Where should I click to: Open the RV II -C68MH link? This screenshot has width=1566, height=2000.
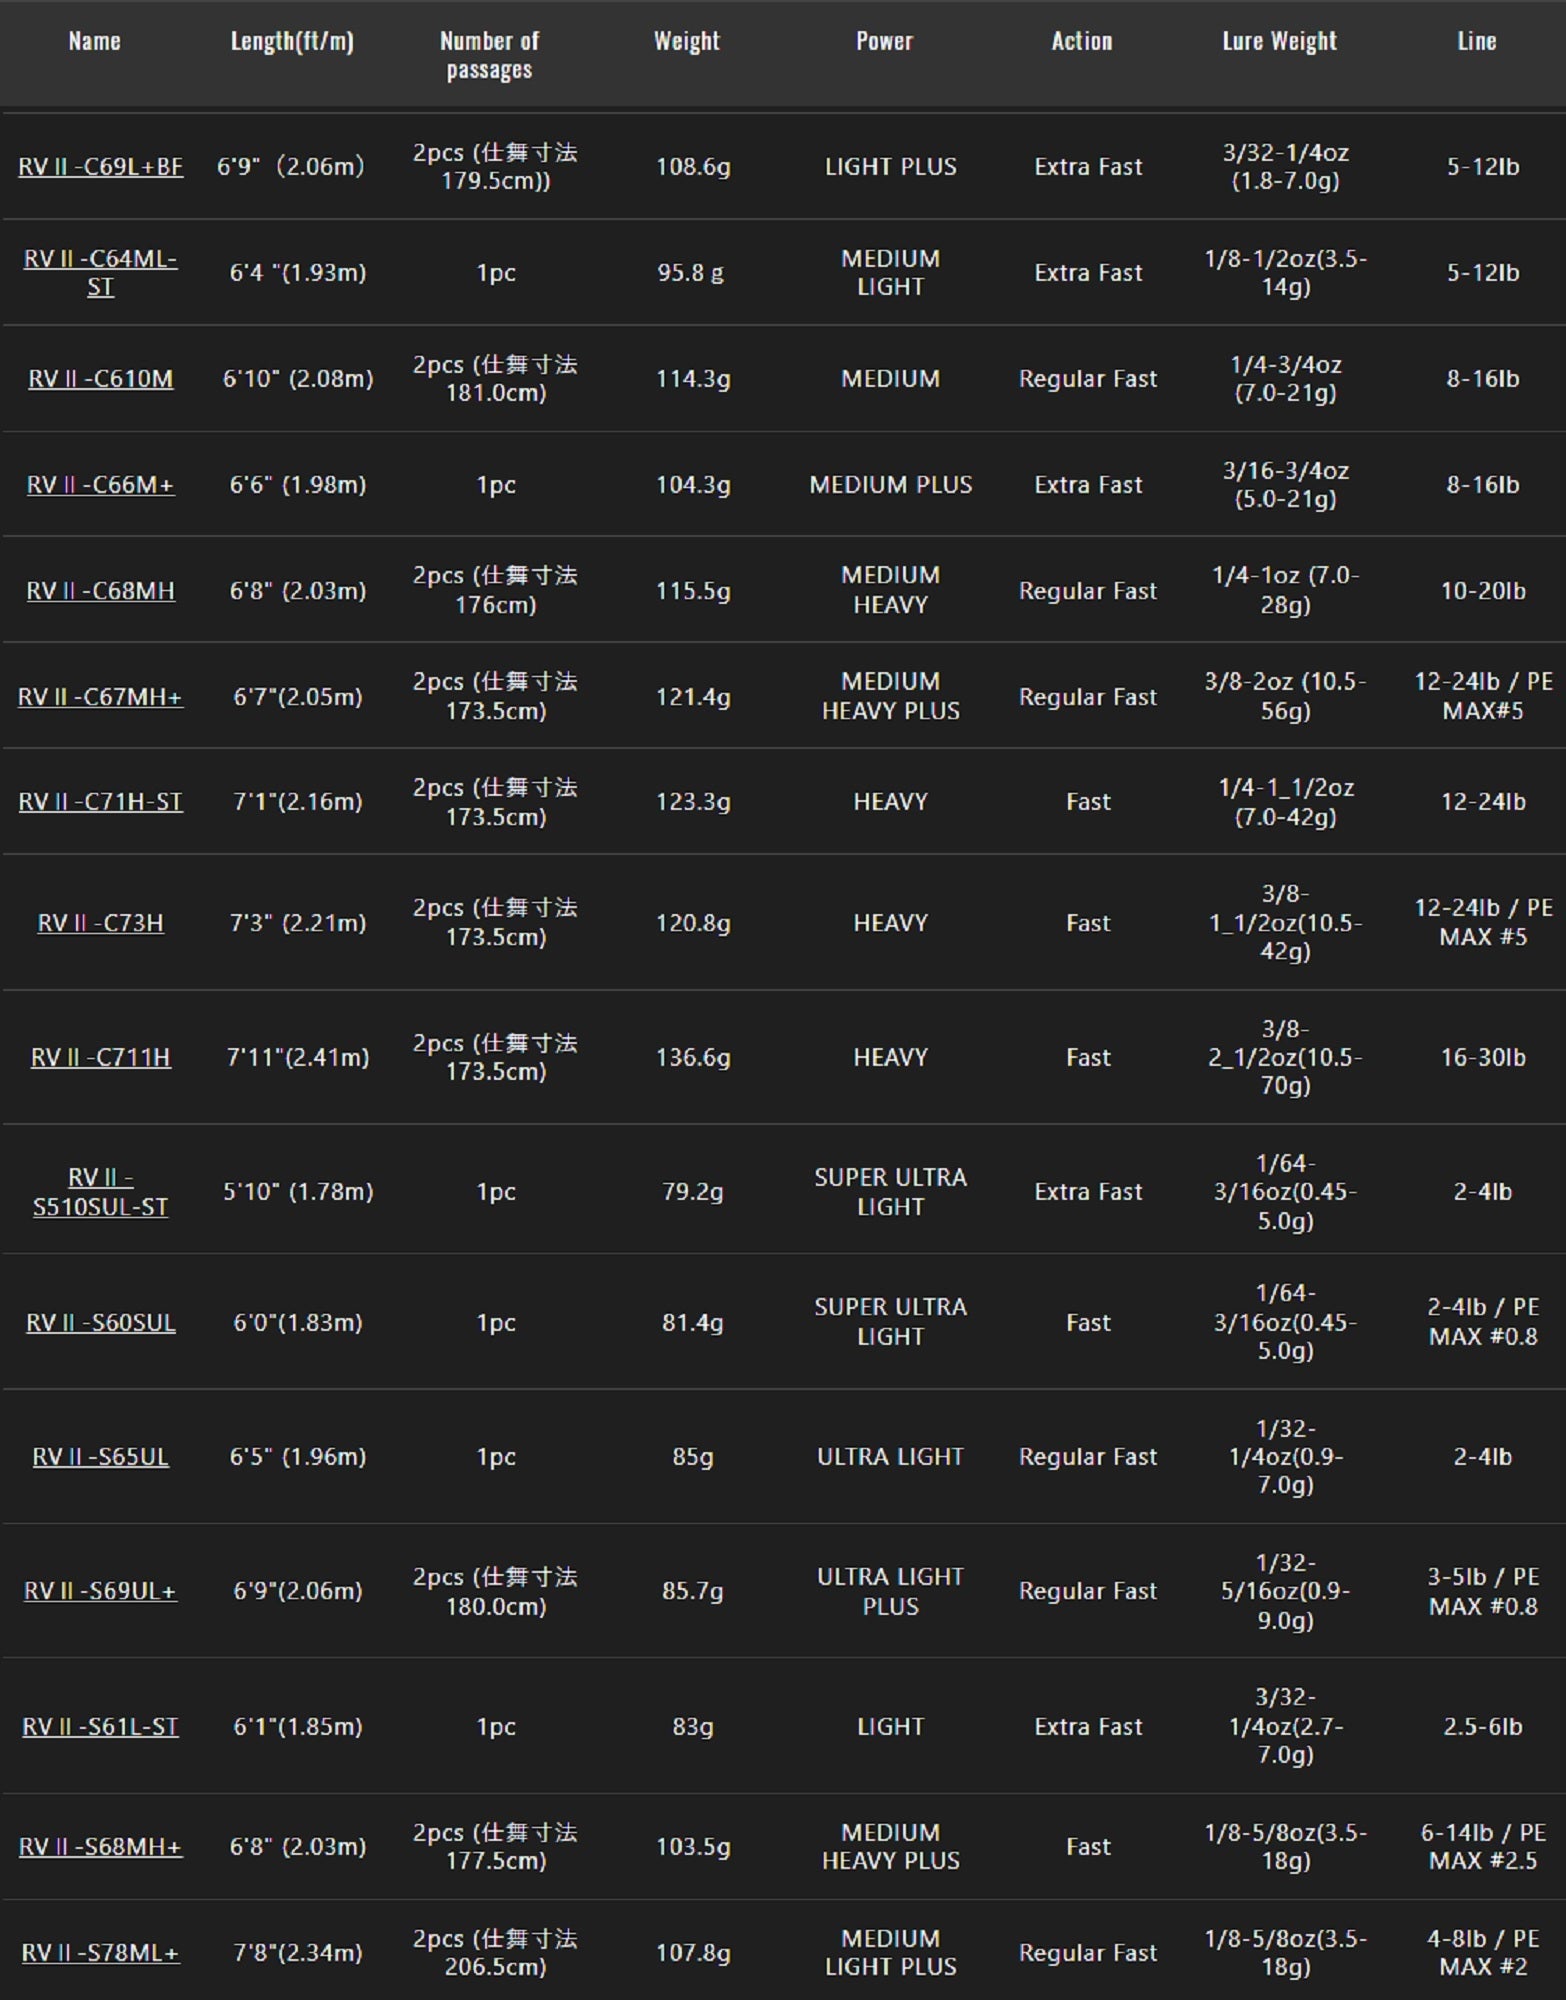(100, 591)
